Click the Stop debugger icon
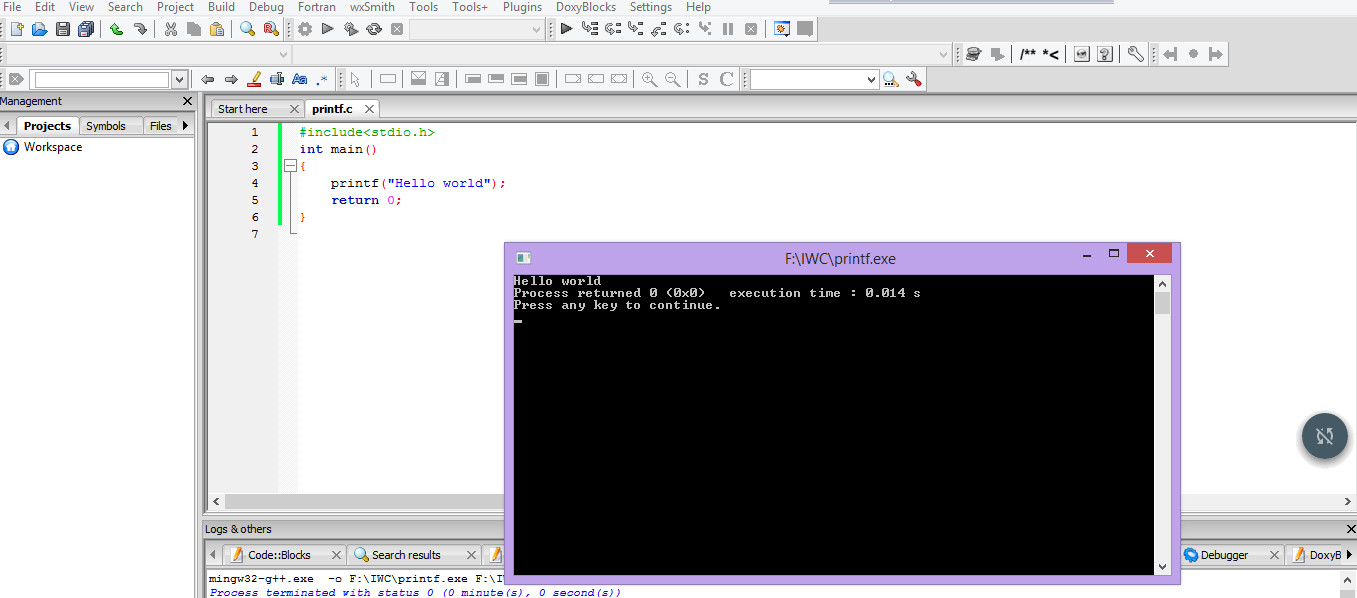Image resolution: width=1357 pixels, height=598 pixels. 751,29
